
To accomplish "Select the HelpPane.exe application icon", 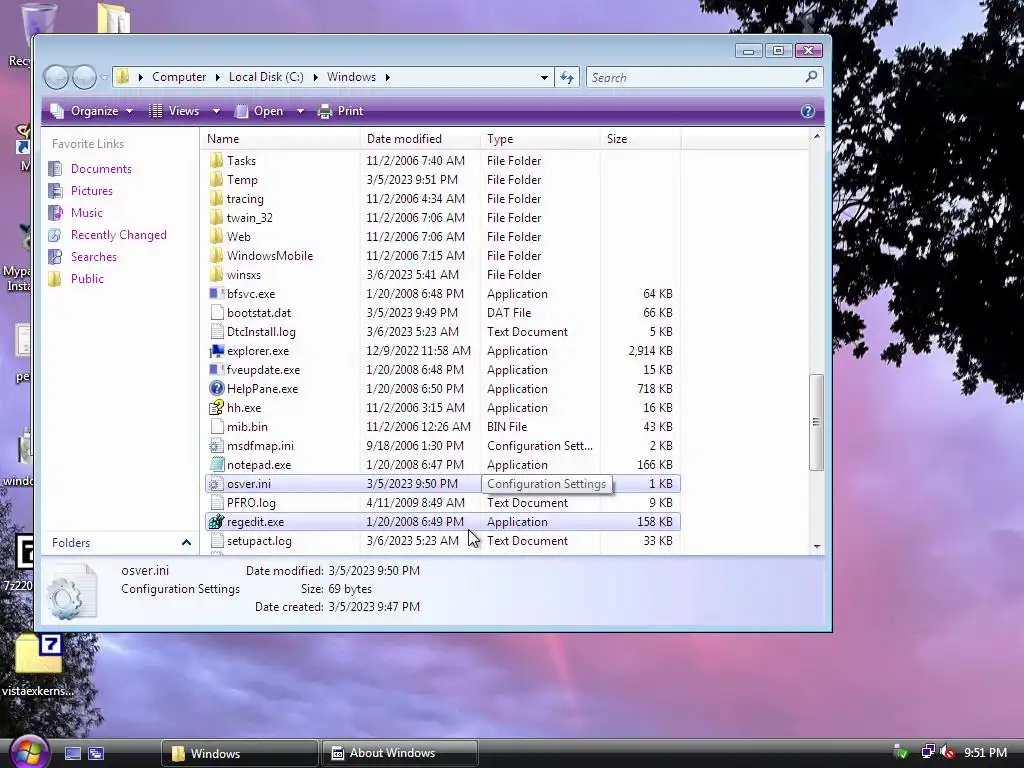I will [x=216, y=389].
